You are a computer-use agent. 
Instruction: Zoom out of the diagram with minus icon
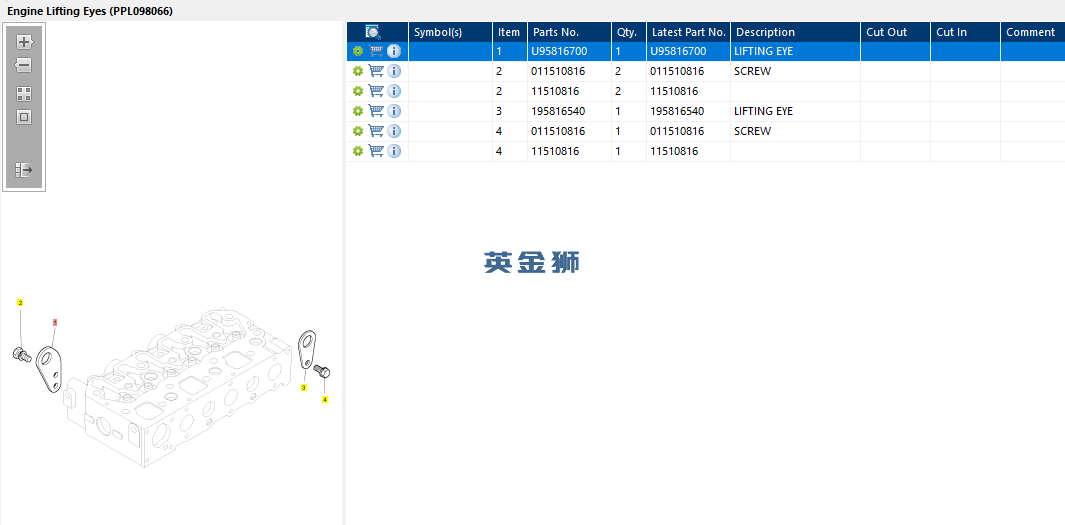(24, 65)
